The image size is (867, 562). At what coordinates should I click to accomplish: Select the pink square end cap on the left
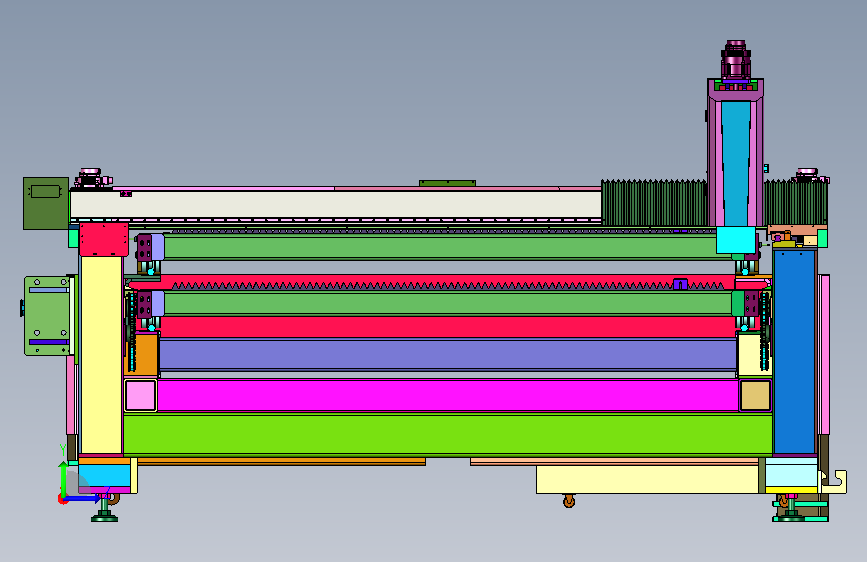(x=140, y=396)
